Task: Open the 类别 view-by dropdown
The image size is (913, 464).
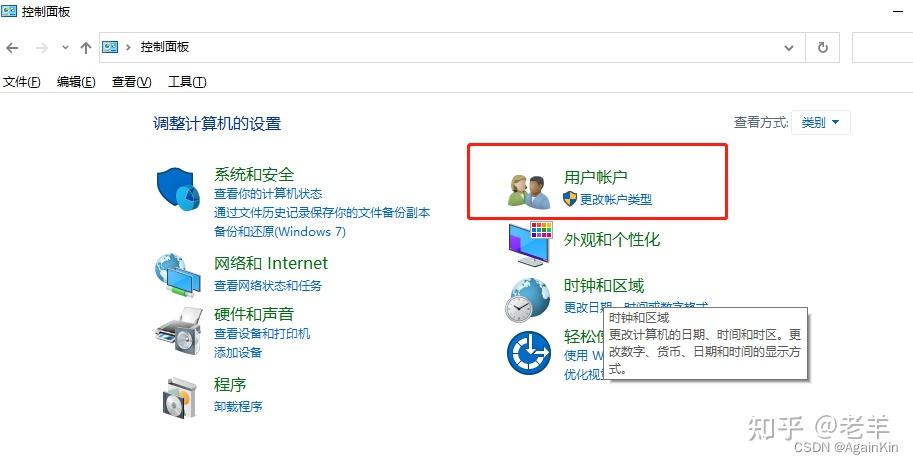Action: point(820,122)
